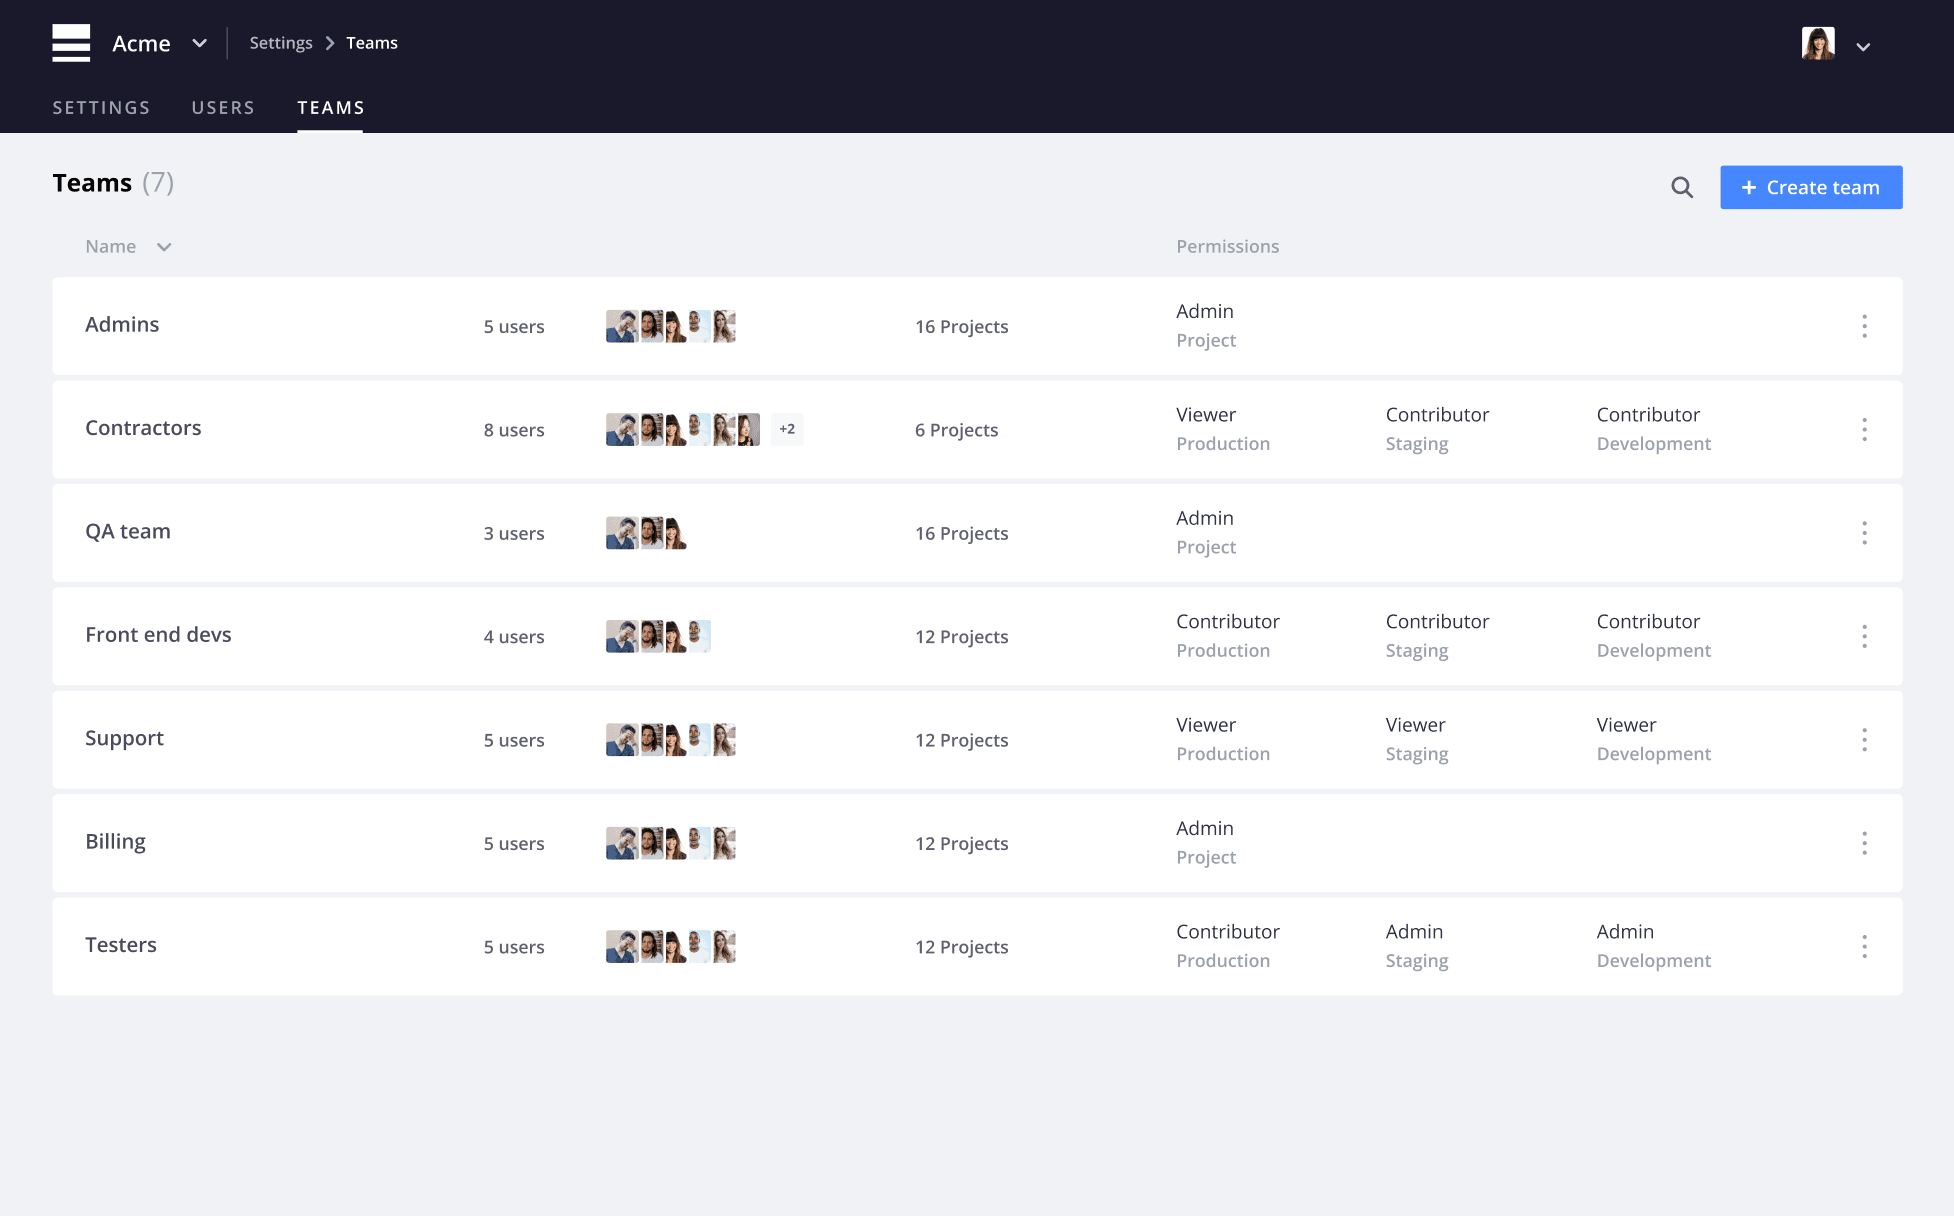This screenshot has height=1216, width=1954.
Task: Expand the Name column sort dropdown
Action: point(164,247)
